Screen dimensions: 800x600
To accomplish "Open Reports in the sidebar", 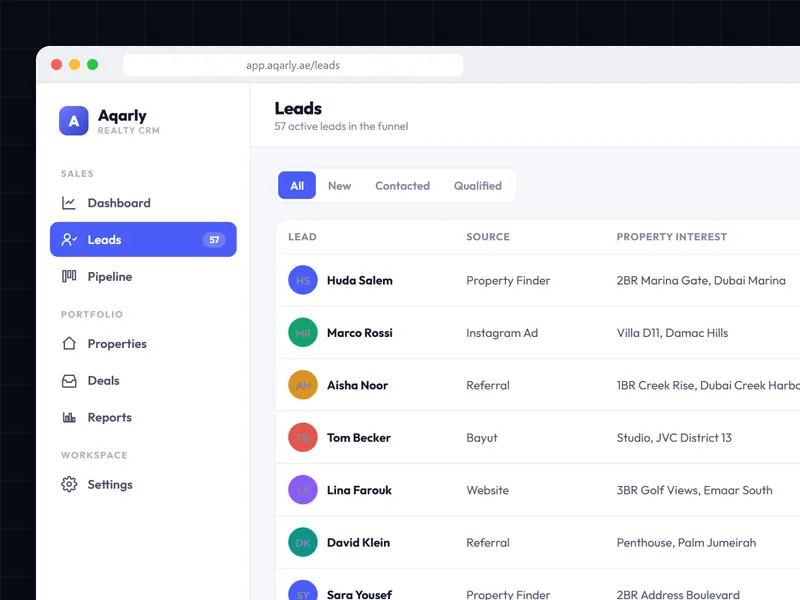I will [143, 417].
